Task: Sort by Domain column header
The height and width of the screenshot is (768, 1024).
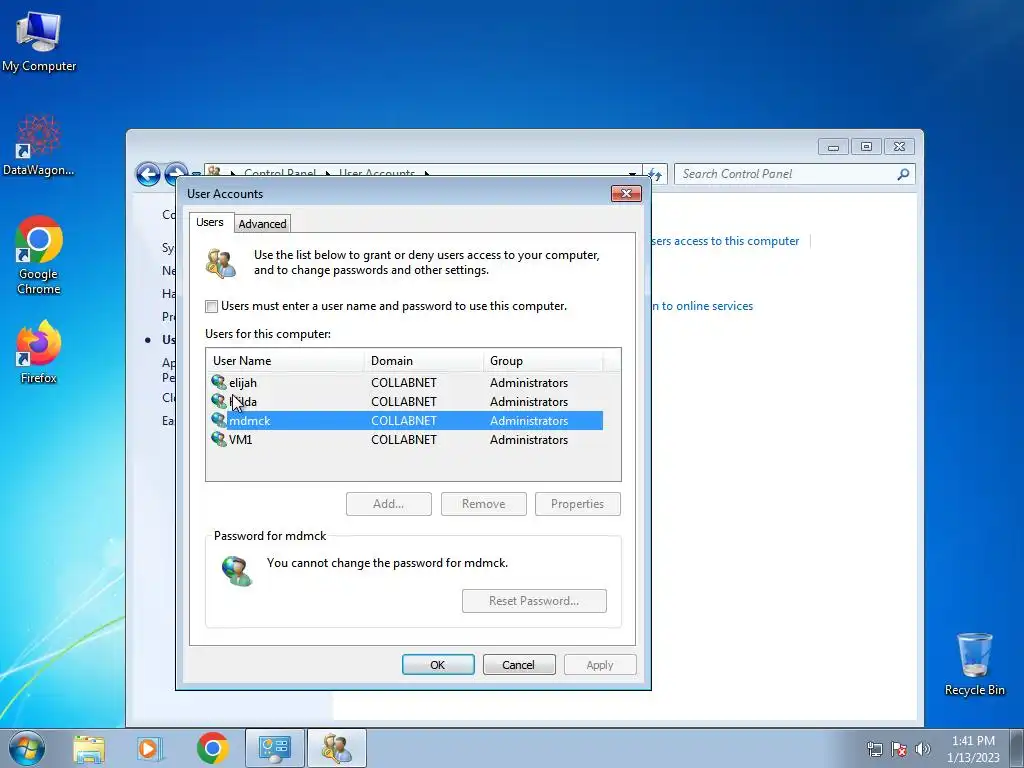Action: (x=424, y=360)
